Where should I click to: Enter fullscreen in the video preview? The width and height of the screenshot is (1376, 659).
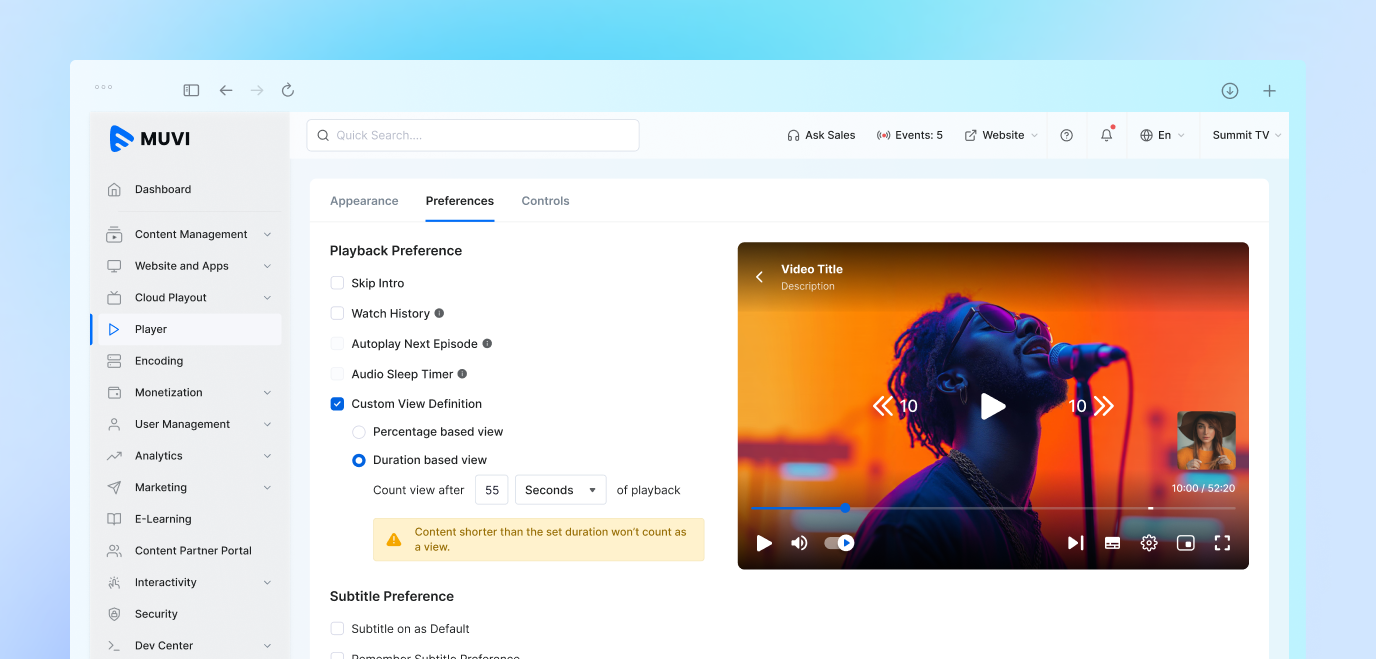point(1222,543)
